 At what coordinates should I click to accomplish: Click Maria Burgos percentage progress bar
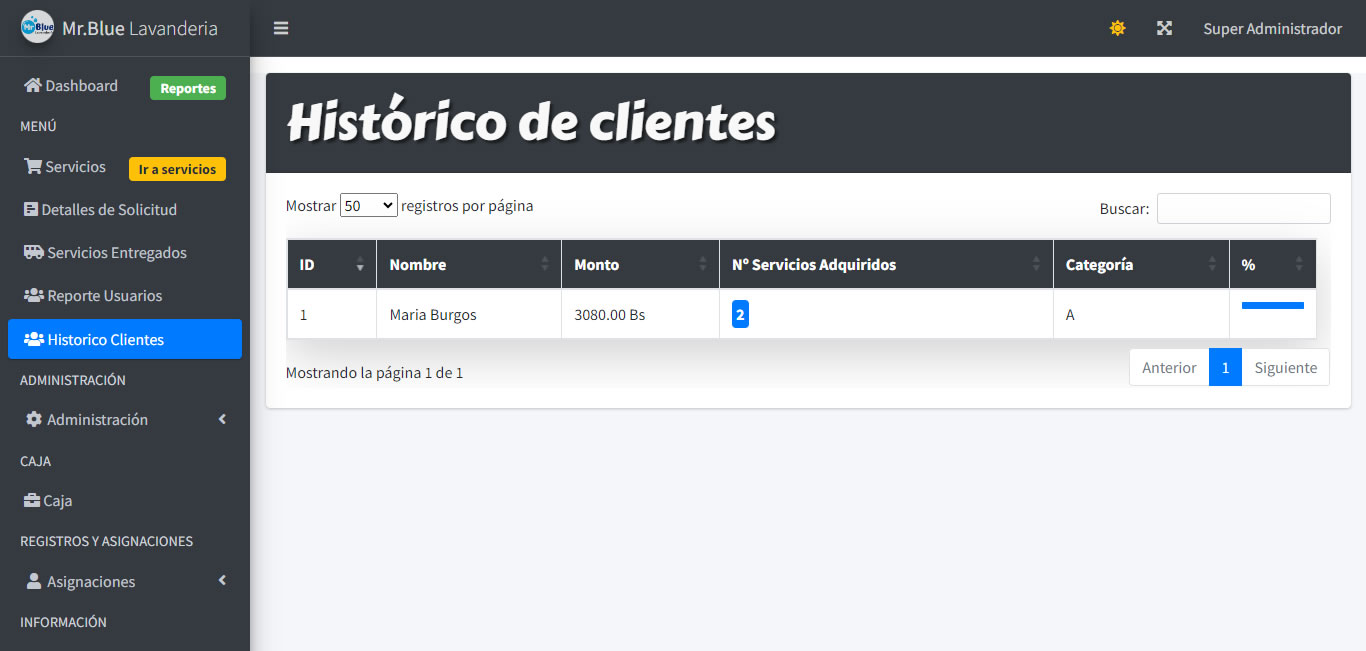(1273, 305)
